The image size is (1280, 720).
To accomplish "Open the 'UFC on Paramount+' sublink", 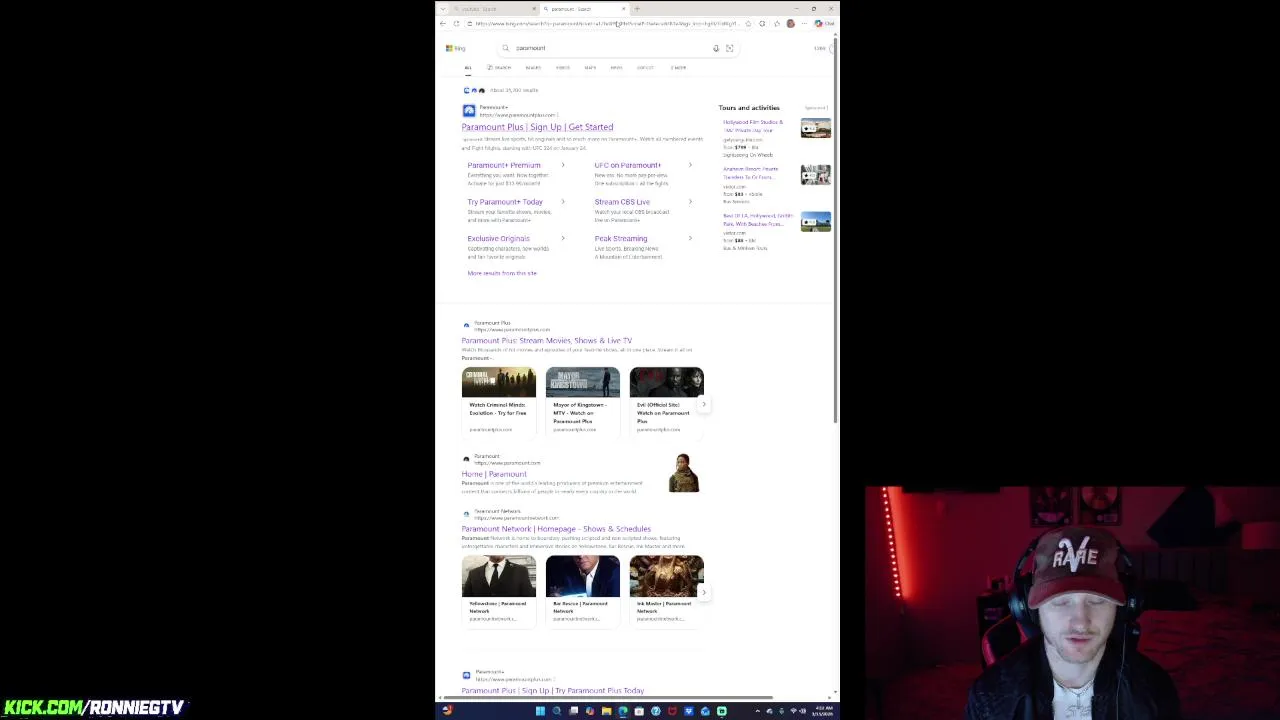I will click(x=627, y=165).
